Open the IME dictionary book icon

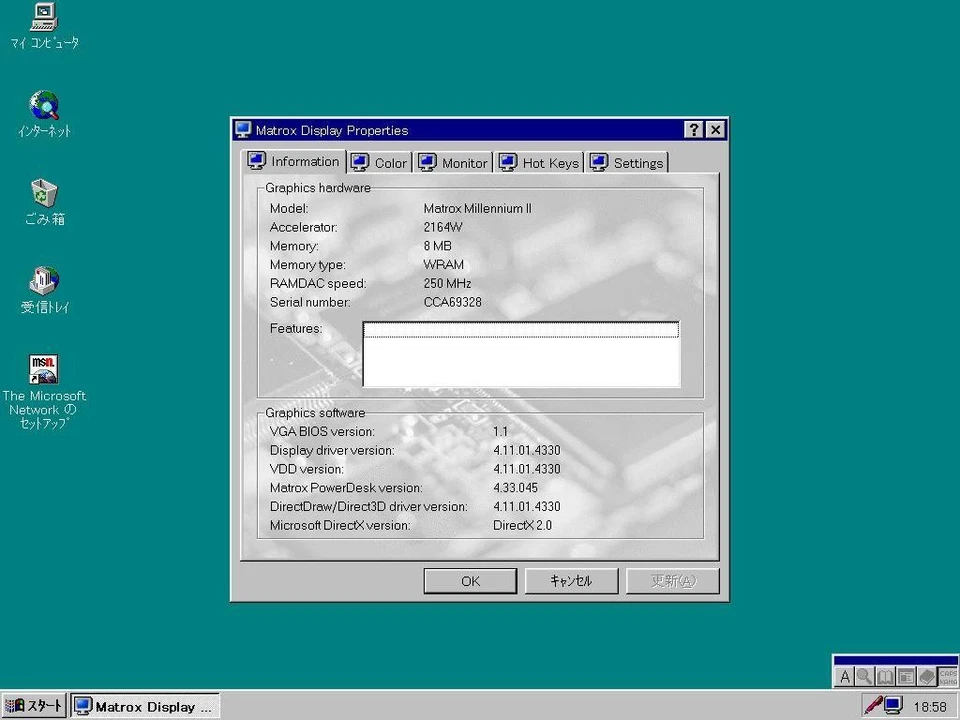coord(885,676)
